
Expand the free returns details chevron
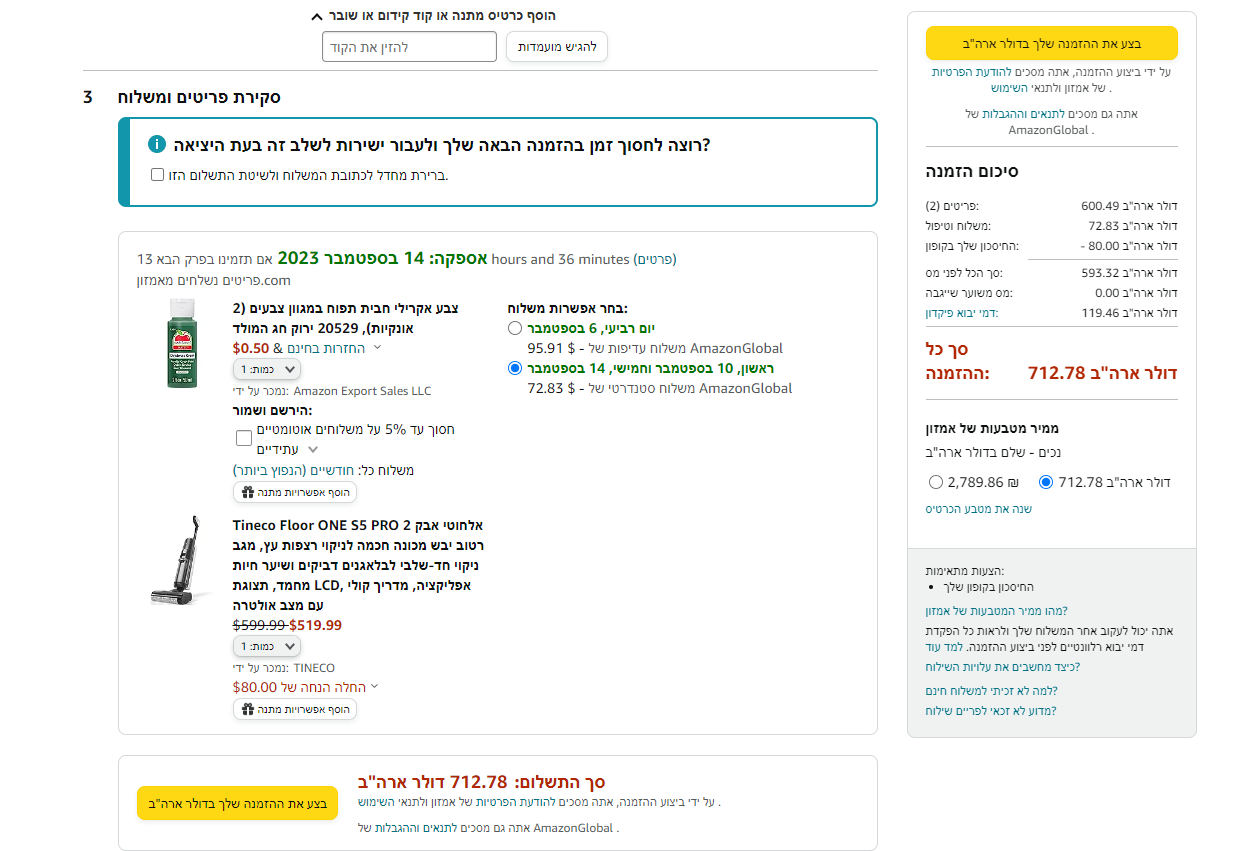pyautogui.click(x=377, y=348)
